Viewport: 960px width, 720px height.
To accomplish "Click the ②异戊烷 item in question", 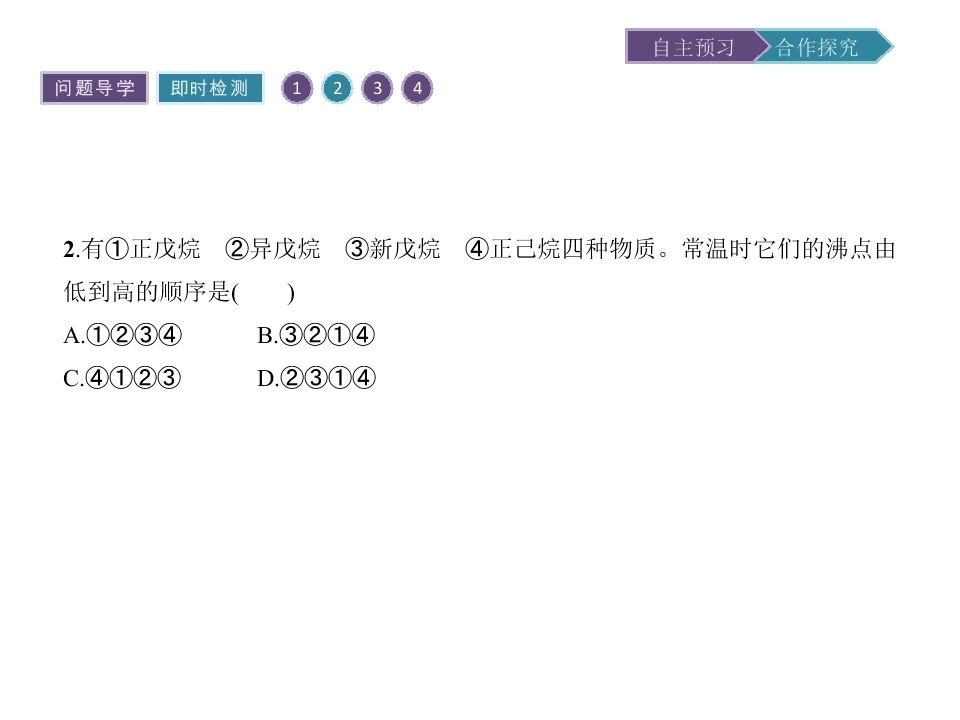I will (273, 249).
